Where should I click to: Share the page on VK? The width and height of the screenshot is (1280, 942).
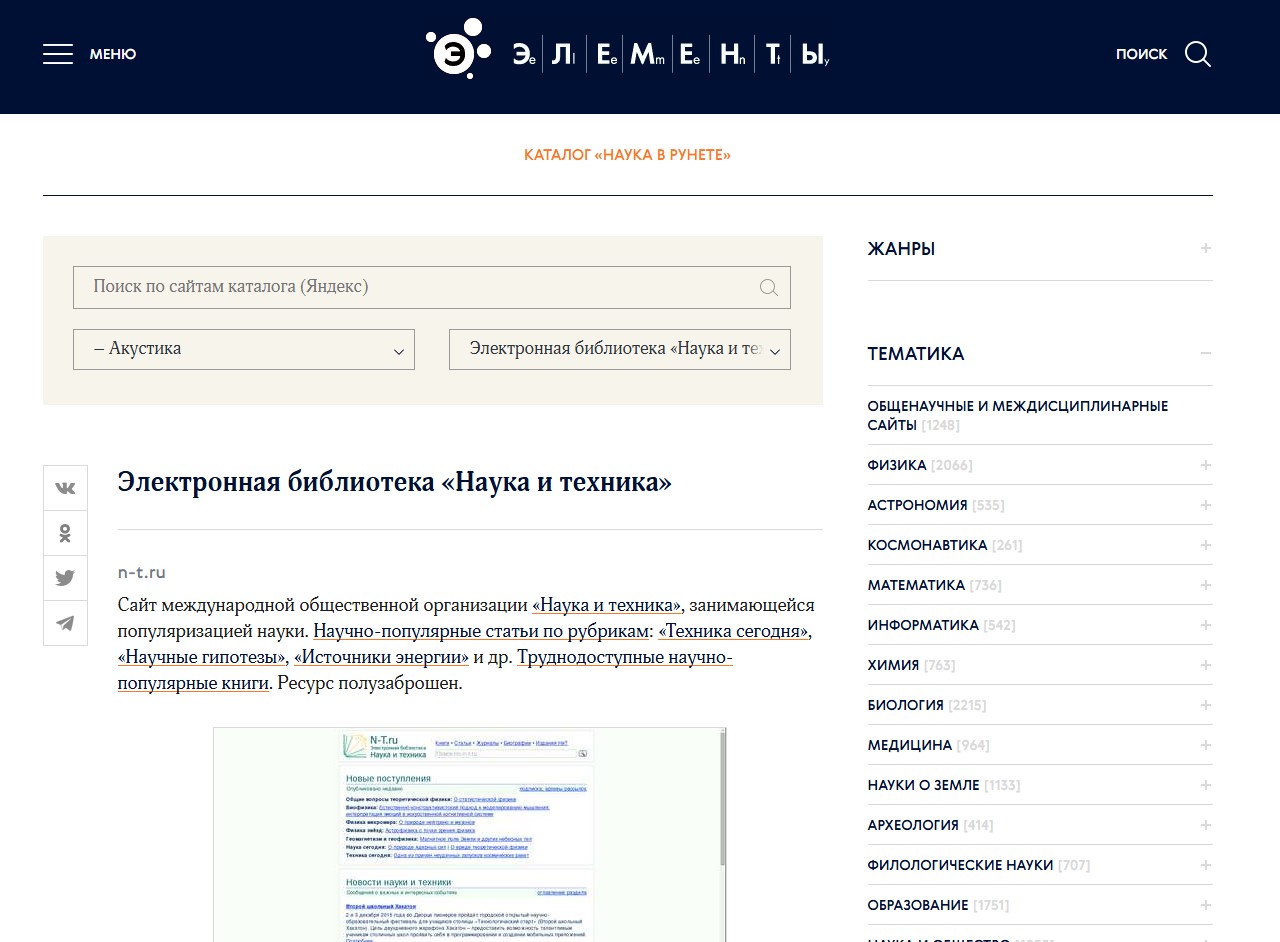pyautogui.click(x=65, y=488)
